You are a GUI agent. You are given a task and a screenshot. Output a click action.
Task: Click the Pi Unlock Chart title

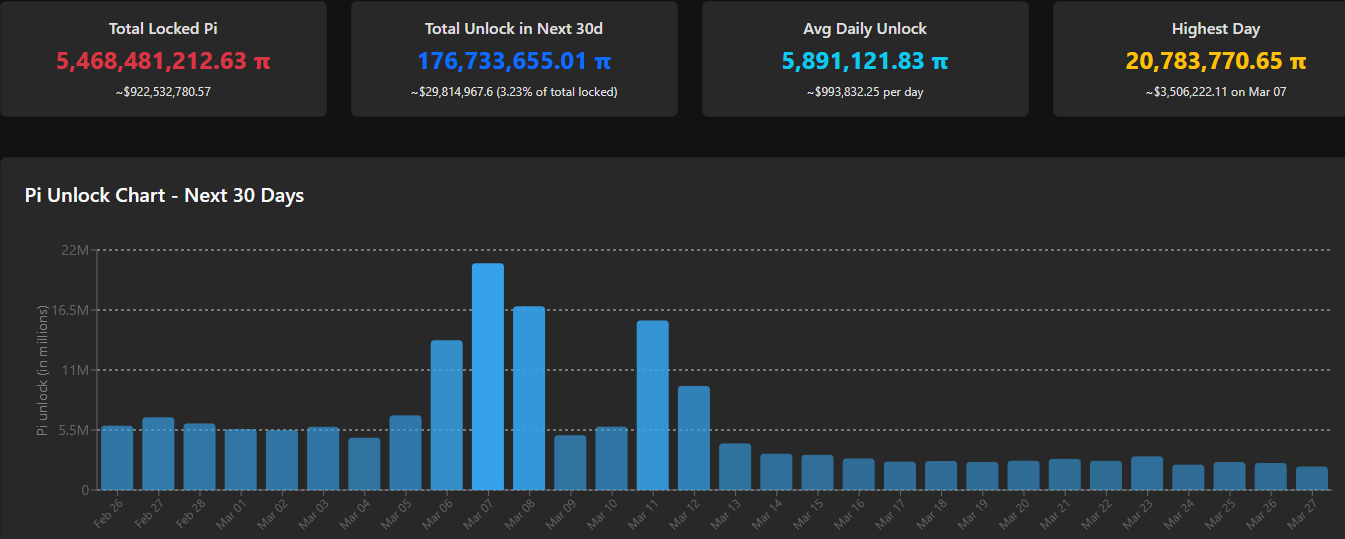164,195
